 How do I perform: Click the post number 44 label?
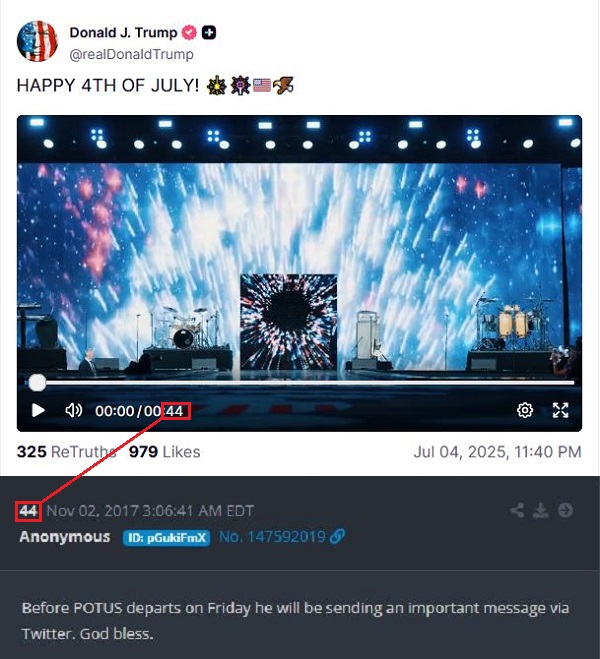28,511
